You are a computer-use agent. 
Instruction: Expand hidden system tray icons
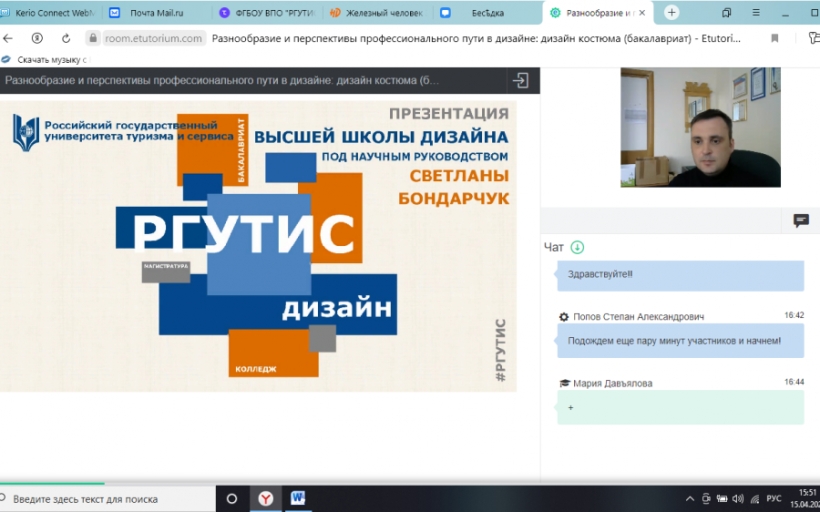[690, 499]
